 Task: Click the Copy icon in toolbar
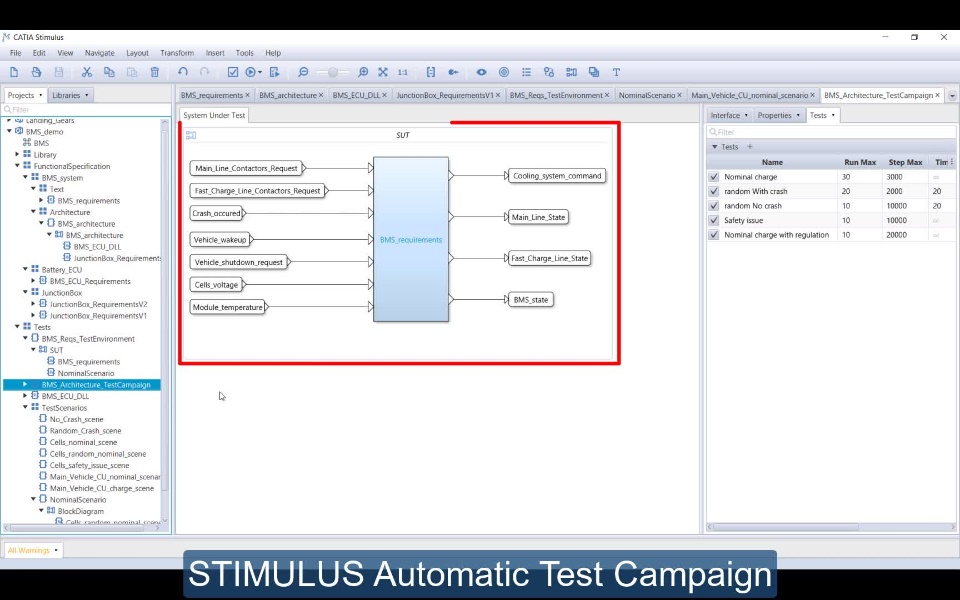109,72
